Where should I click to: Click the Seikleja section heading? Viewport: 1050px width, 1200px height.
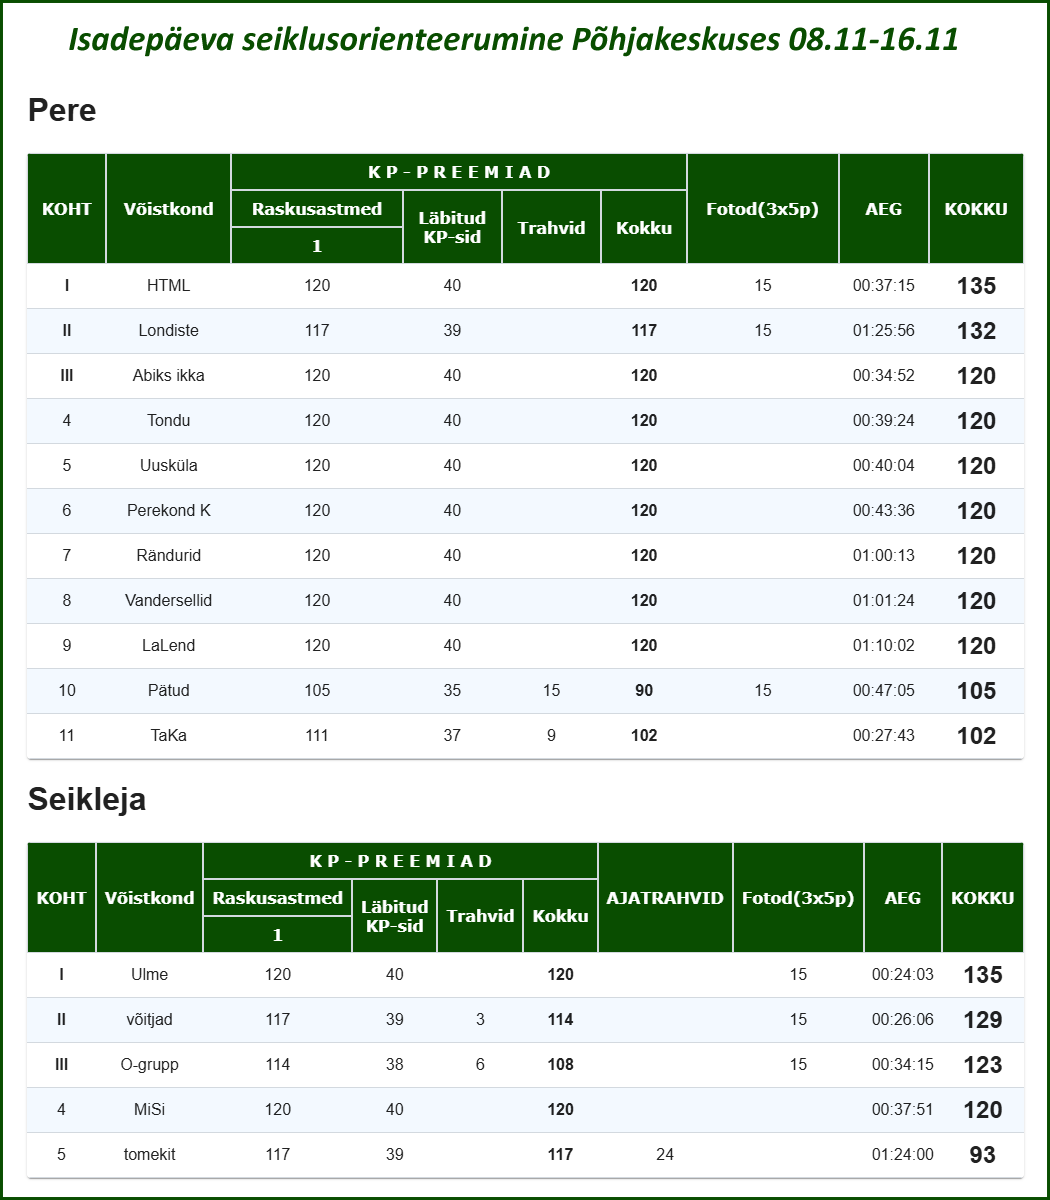coord(87,799)
